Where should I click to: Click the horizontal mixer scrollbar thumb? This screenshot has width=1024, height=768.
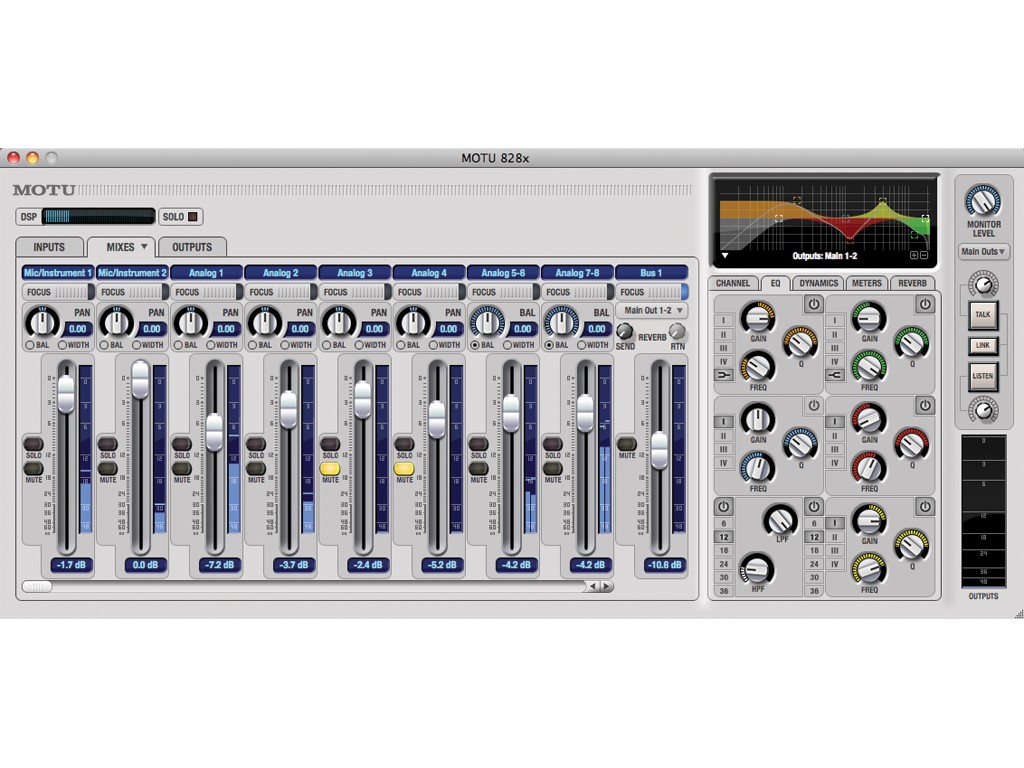click(37, 586)
